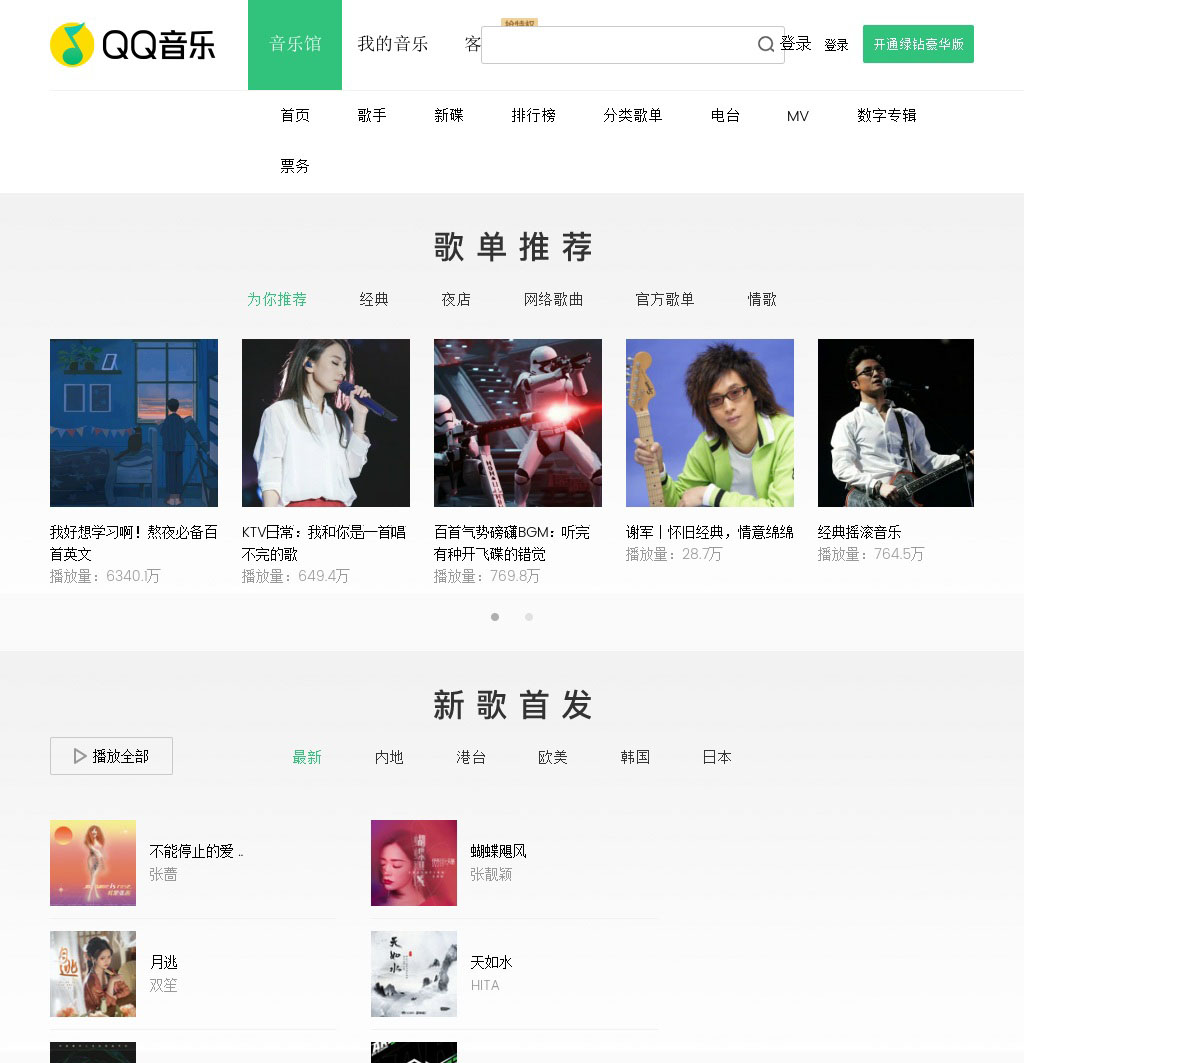Click the 开通绿钻豪华版 button
The height and width of the screenshot is (1063, 1200).
[918, 44]
